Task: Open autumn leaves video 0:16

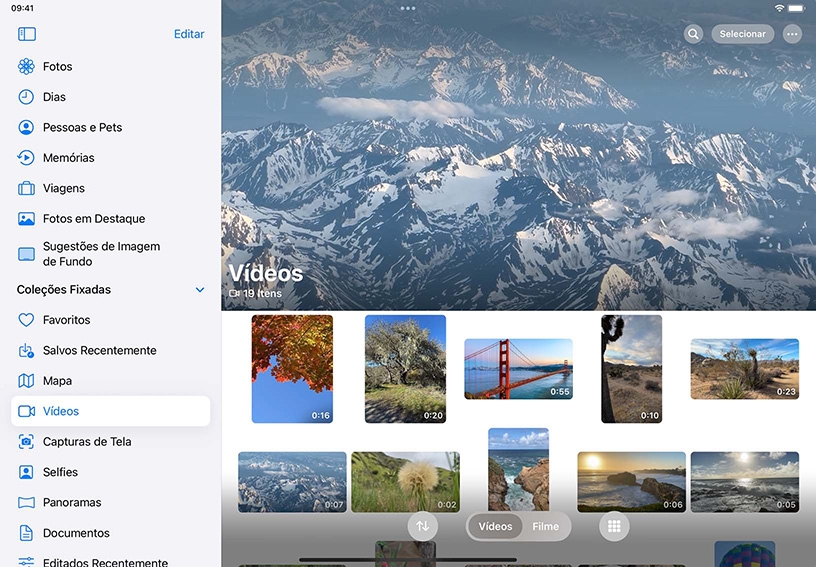Action: click(292, 369)
